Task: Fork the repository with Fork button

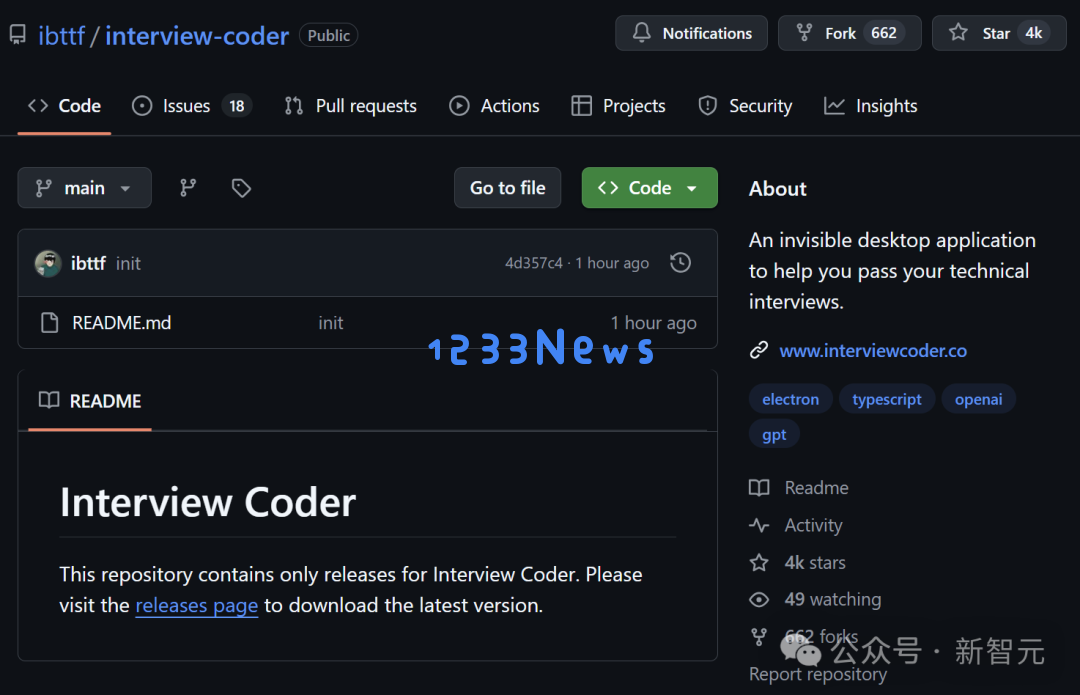Action: [x=849, y=33]
